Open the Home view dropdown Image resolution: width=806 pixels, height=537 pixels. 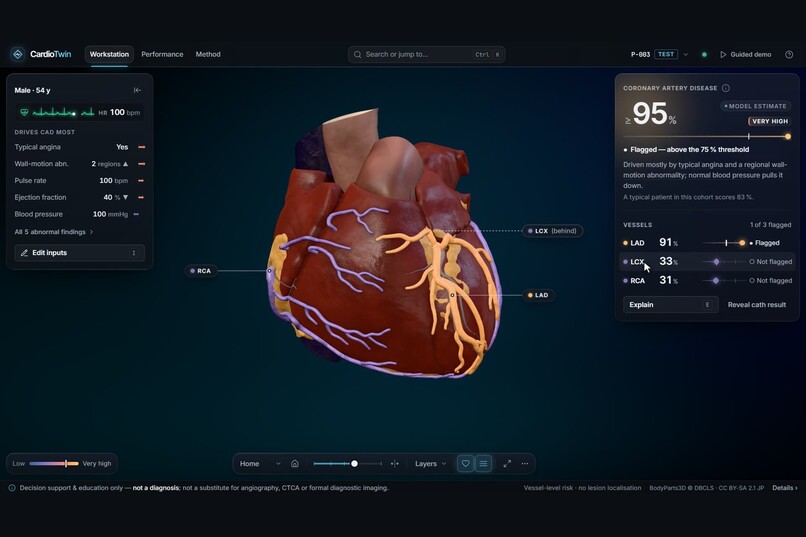tap(260, 464)
